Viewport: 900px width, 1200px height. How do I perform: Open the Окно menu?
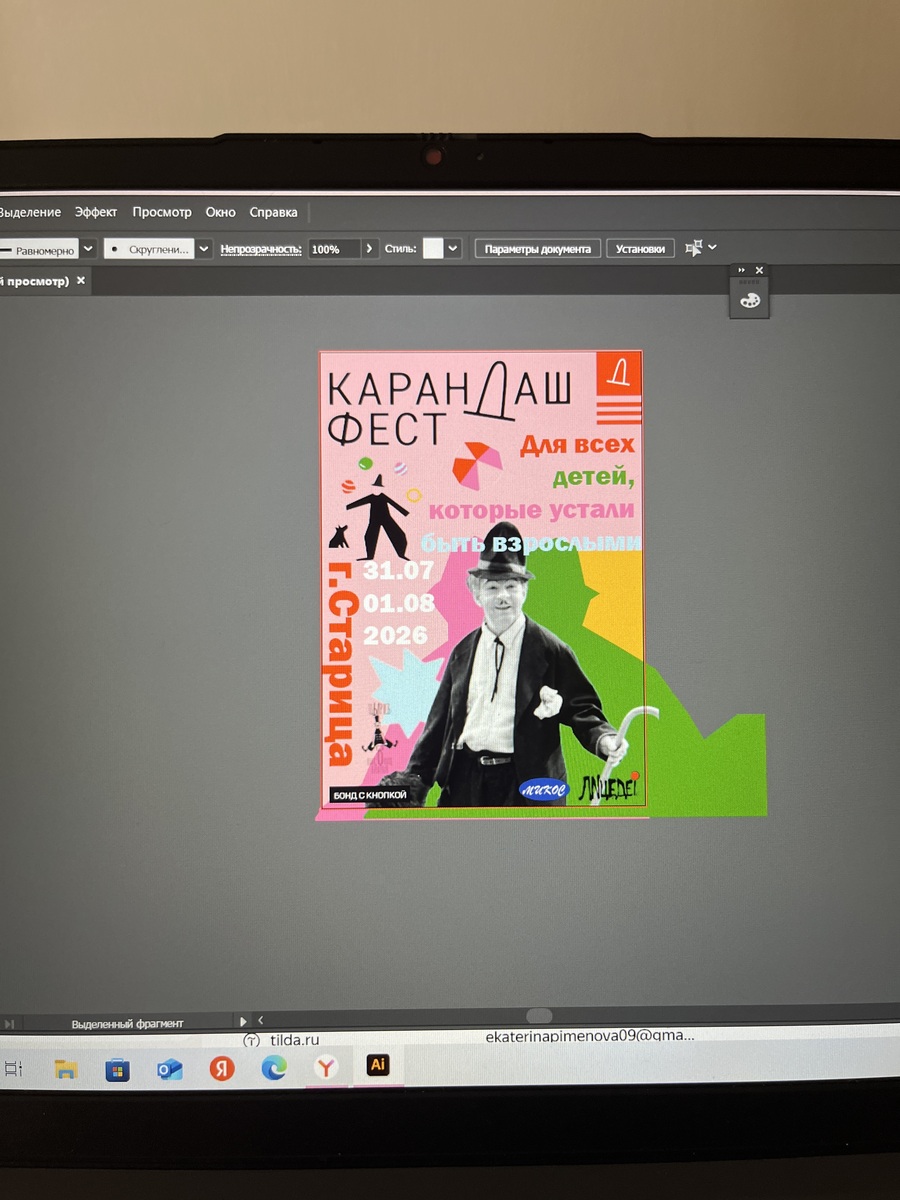(x=221, y=212)
